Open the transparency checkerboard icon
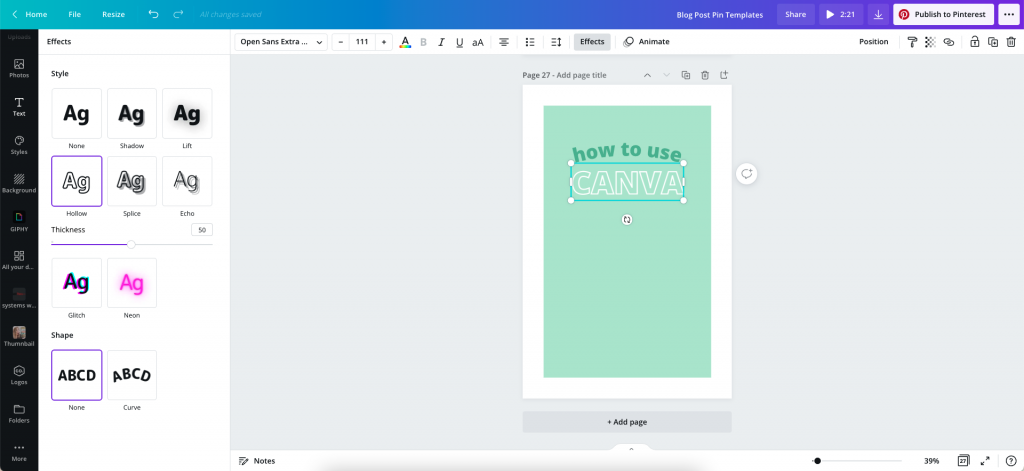The height and width of the screenshot is (471, 1024). coord(931,42)
